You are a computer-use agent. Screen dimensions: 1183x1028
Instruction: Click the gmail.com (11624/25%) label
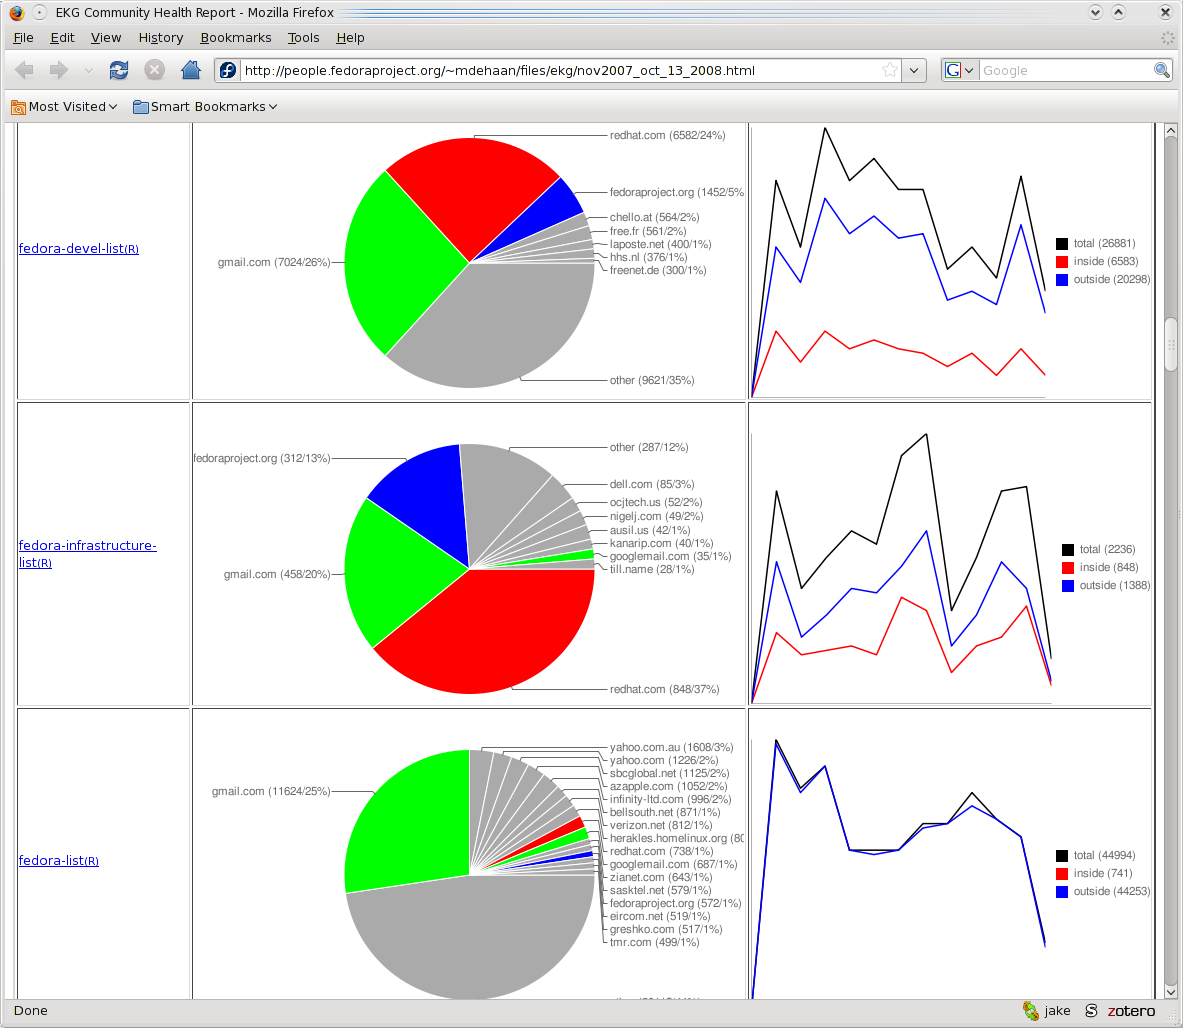271,791
